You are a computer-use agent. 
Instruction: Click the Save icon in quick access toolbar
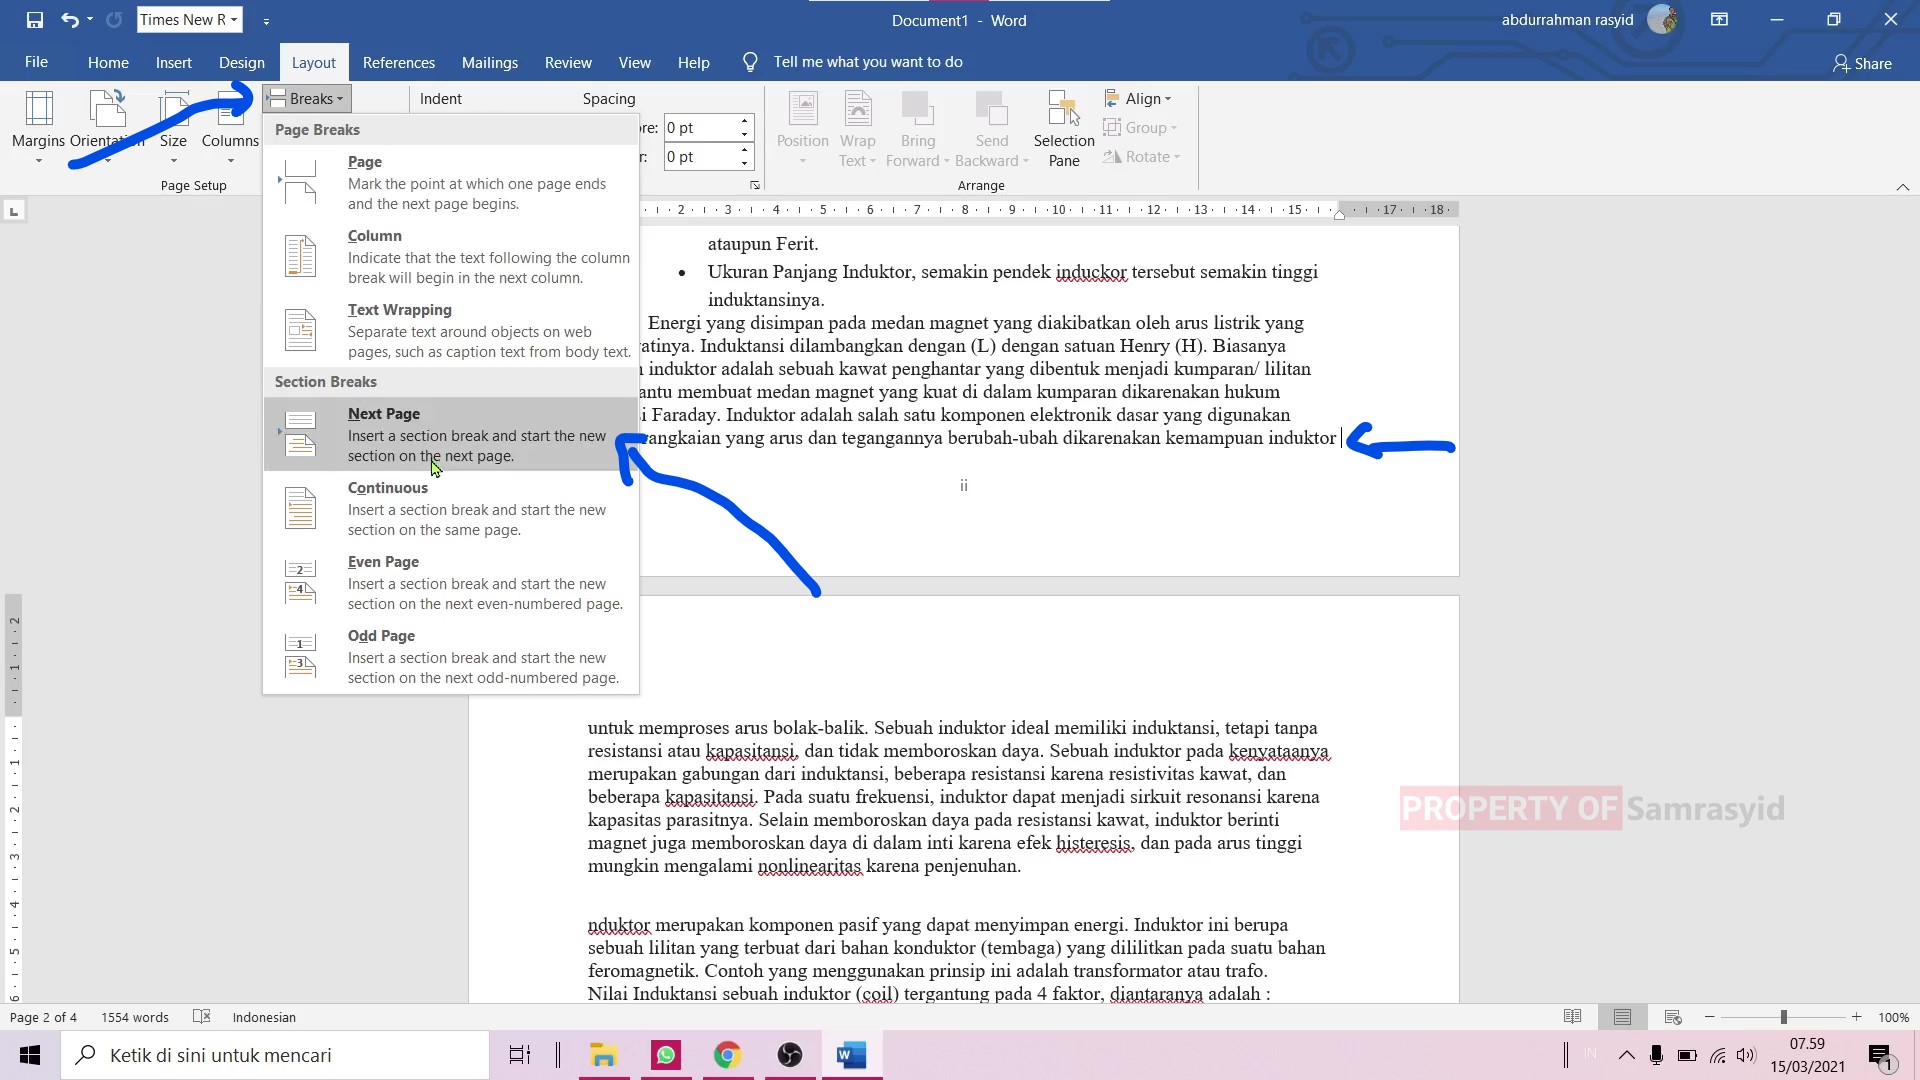(x=35, y=20)
